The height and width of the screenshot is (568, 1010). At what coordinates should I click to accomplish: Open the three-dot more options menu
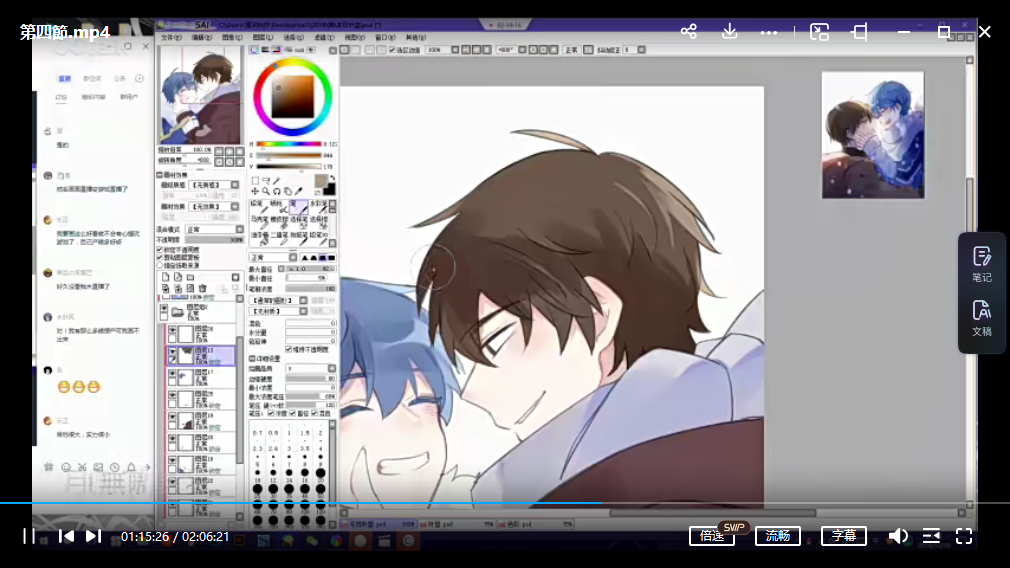[x=768, y=32]
